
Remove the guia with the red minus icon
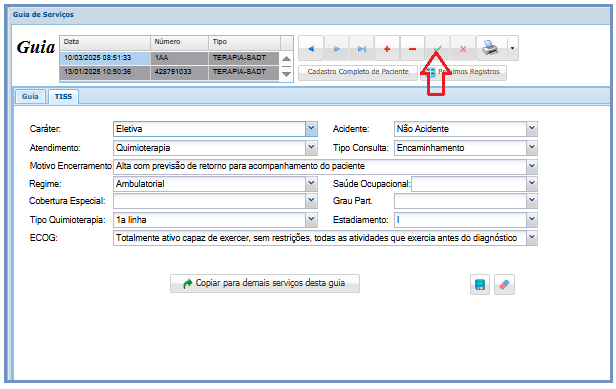[412, 49]
